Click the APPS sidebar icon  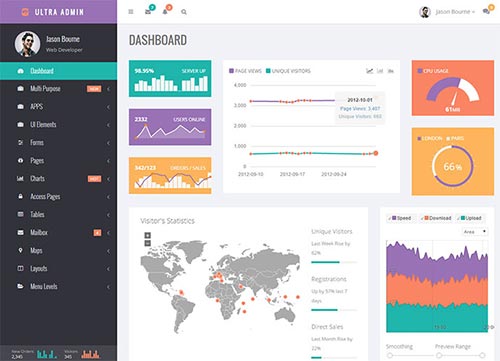pos(20,107)
